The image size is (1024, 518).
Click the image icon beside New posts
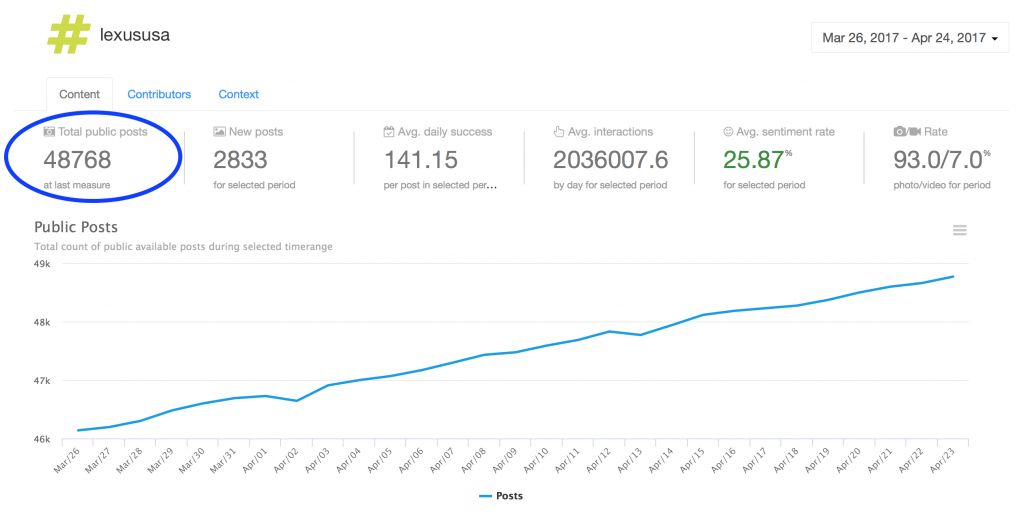click(219, 131)
